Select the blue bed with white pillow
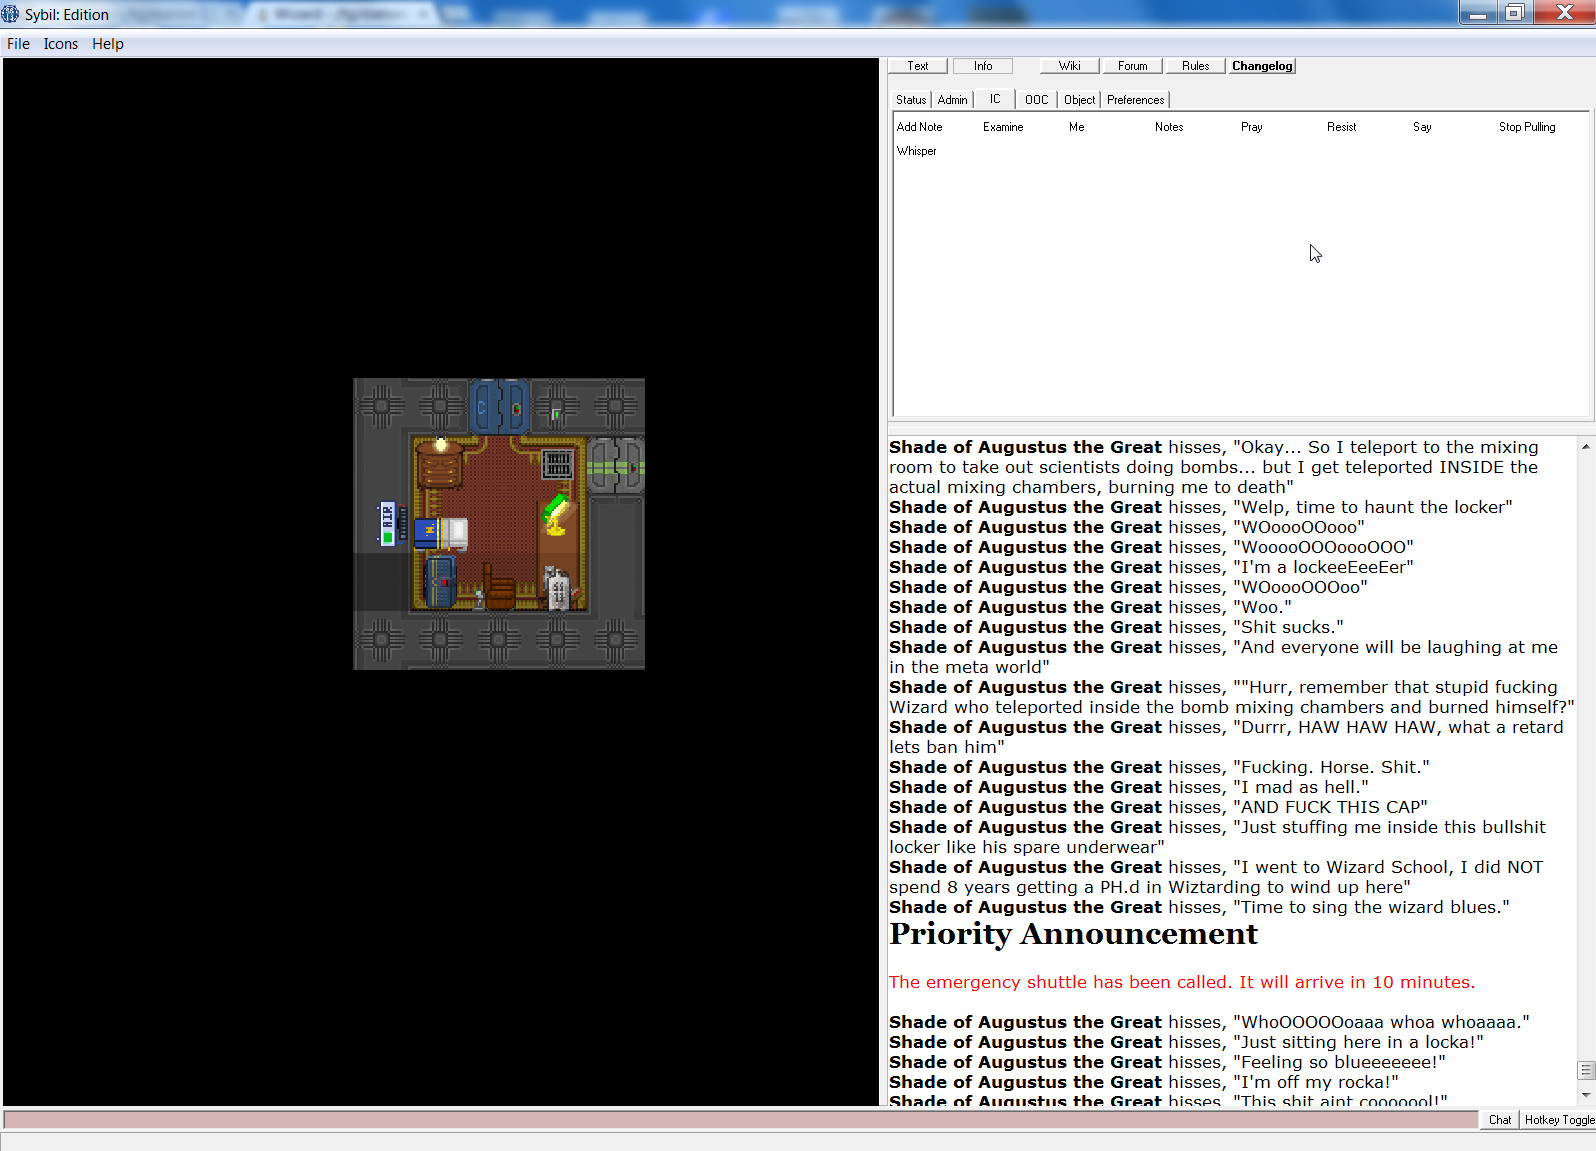1596x1151 pixels. tap(441, 533)
